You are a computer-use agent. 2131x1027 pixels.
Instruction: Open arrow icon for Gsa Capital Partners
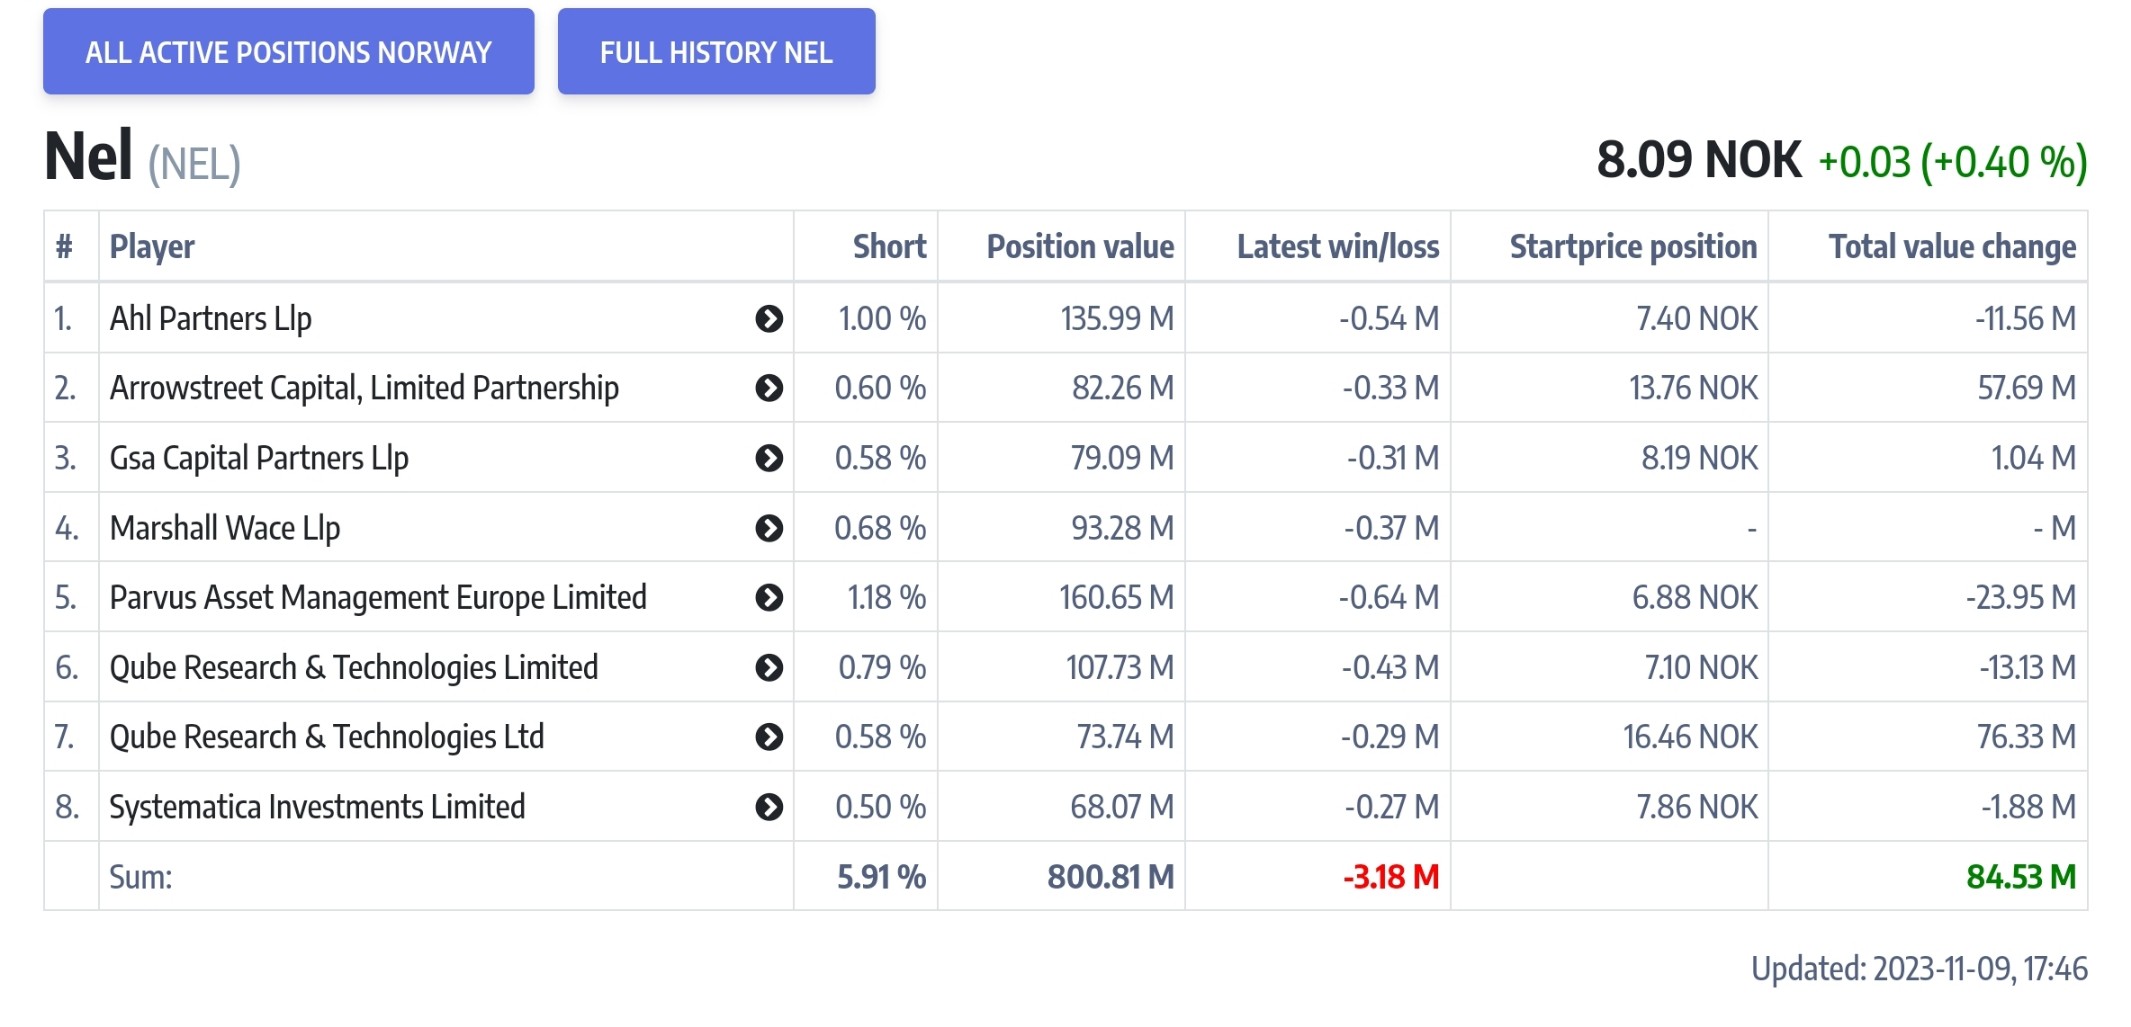click(x=768, y=458)
